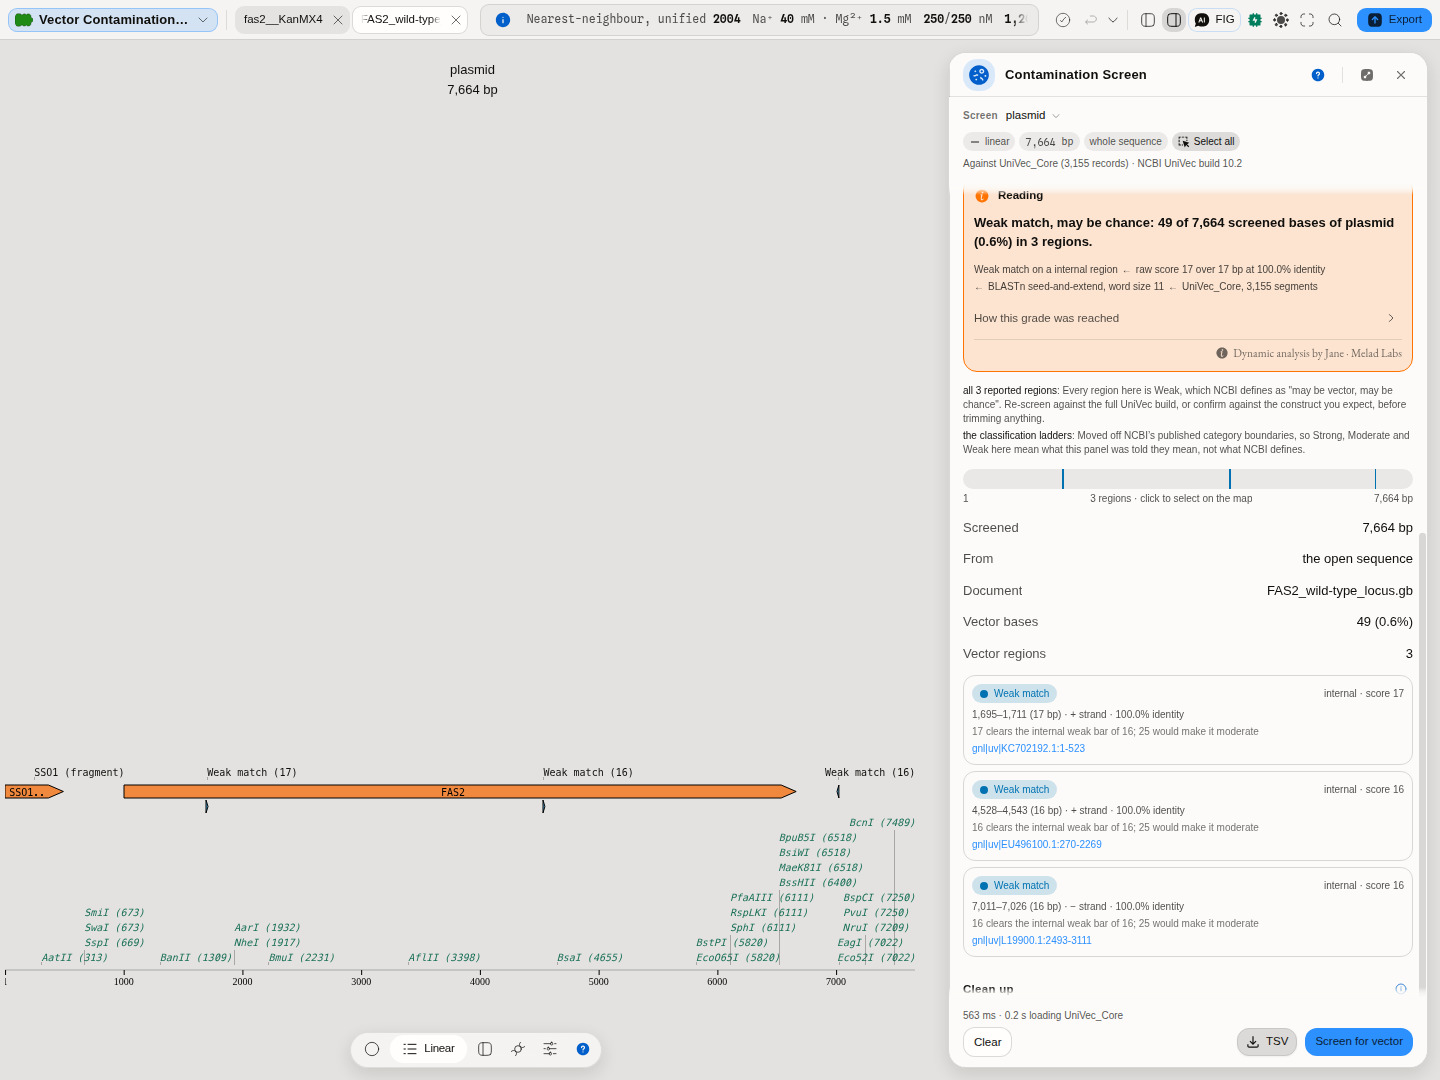Toggle the split-view layout in bottom toolbar

pyautogui.click(x=485, y=1049)
